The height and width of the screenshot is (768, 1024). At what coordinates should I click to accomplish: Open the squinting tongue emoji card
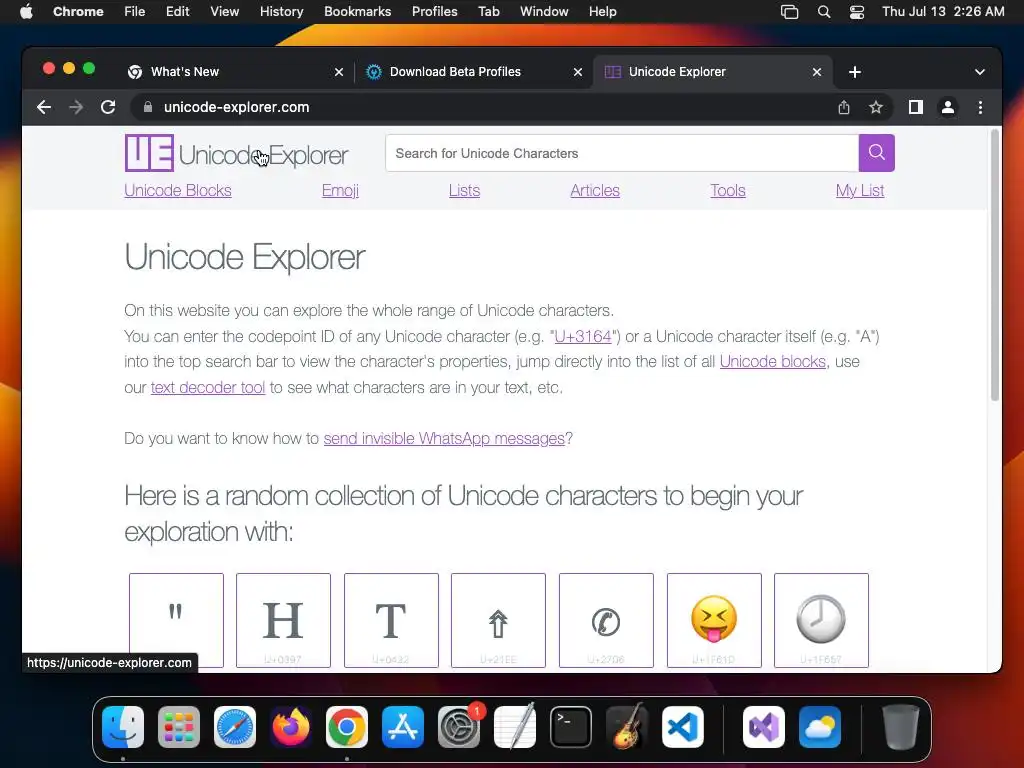click(714, 620)
